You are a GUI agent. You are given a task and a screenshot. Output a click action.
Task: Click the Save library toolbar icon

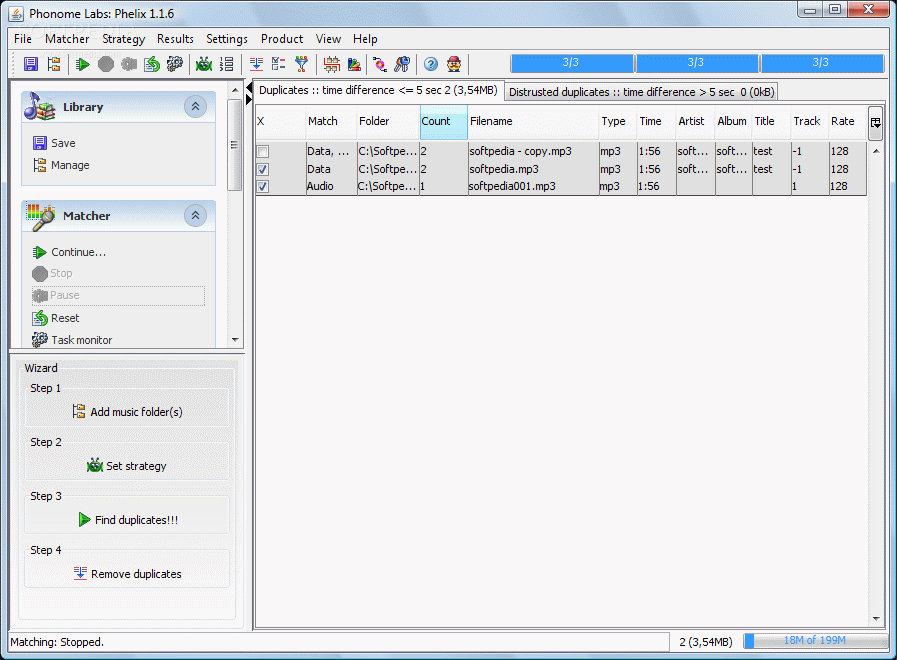pyautogui.click(x=31, y=64)
